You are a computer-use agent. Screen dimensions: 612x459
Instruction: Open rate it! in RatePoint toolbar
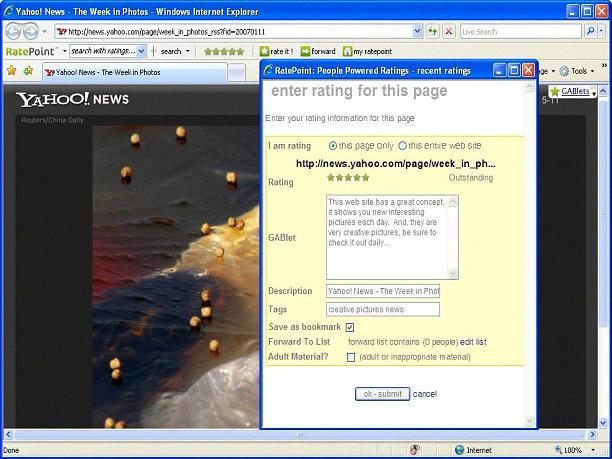[276, 51]
